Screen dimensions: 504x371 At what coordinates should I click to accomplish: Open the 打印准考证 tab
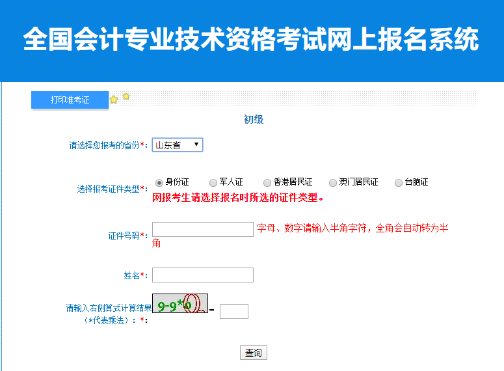point(70,100)
